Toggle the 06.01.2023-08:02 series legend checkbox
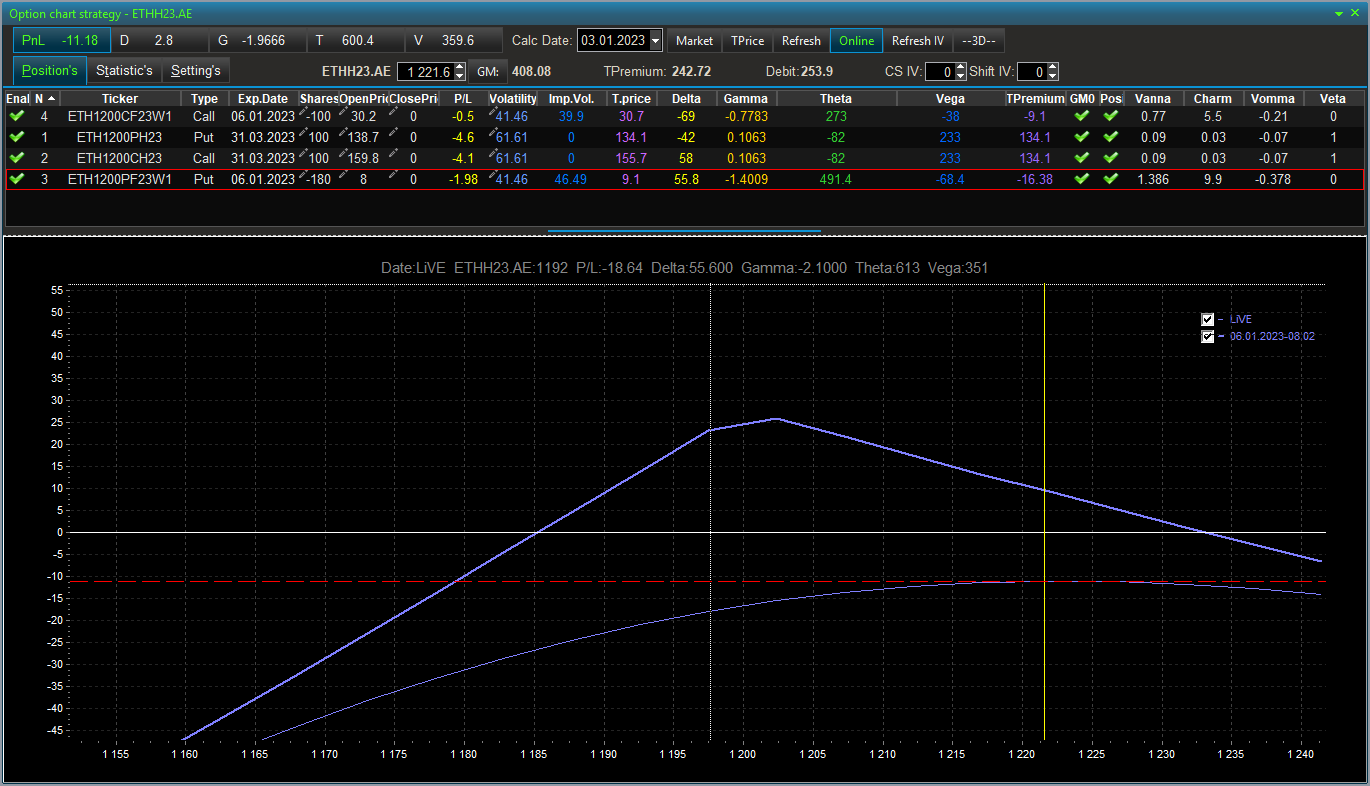Screen dimensions: 1370x786 click(1207, 337)
